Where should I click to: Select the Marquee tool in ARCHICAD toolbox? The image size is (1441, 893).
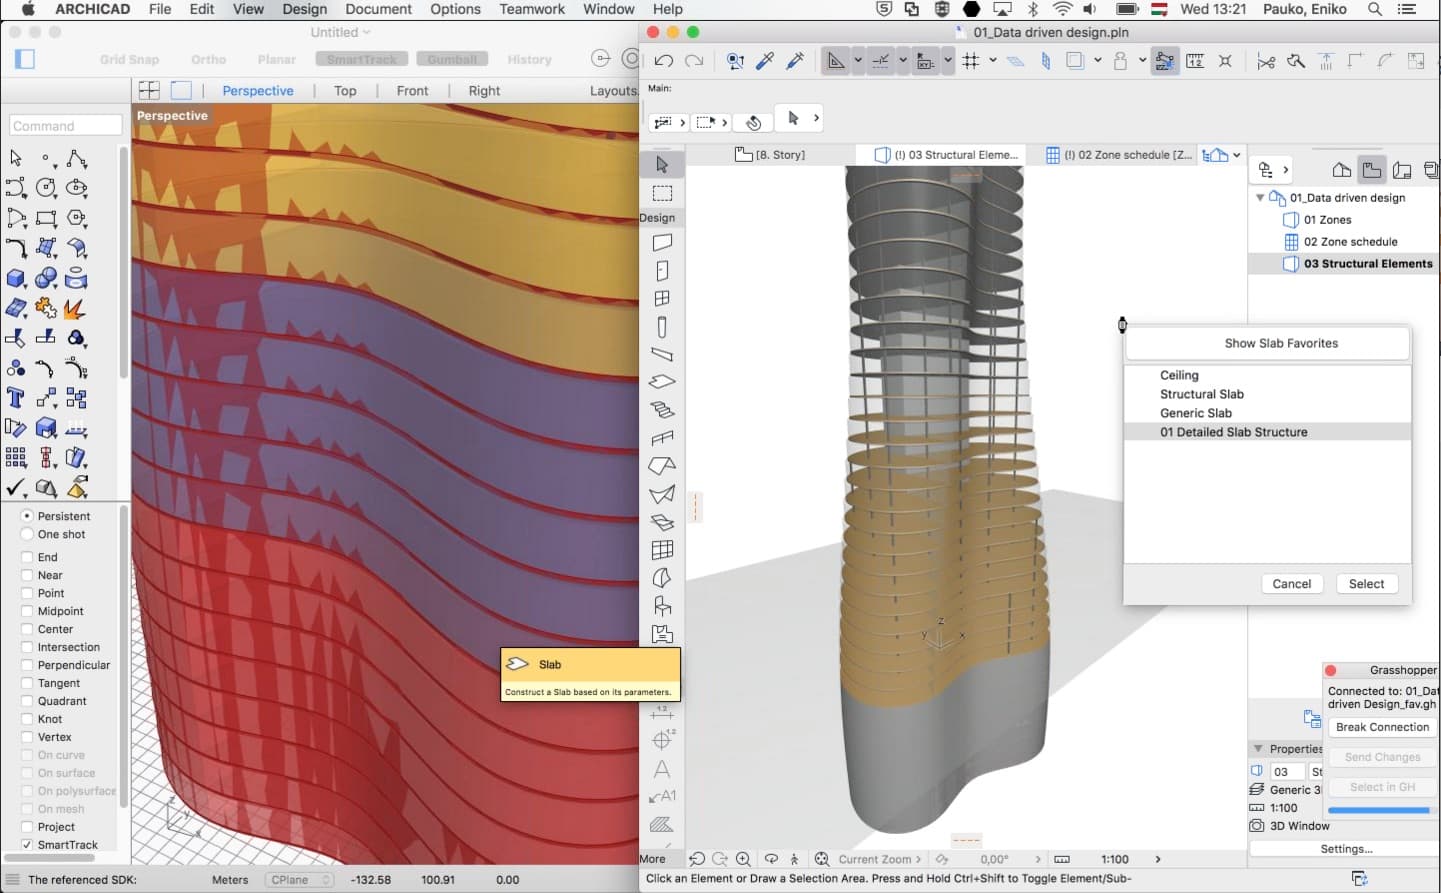pyautogui.click(x=662, y=193)
